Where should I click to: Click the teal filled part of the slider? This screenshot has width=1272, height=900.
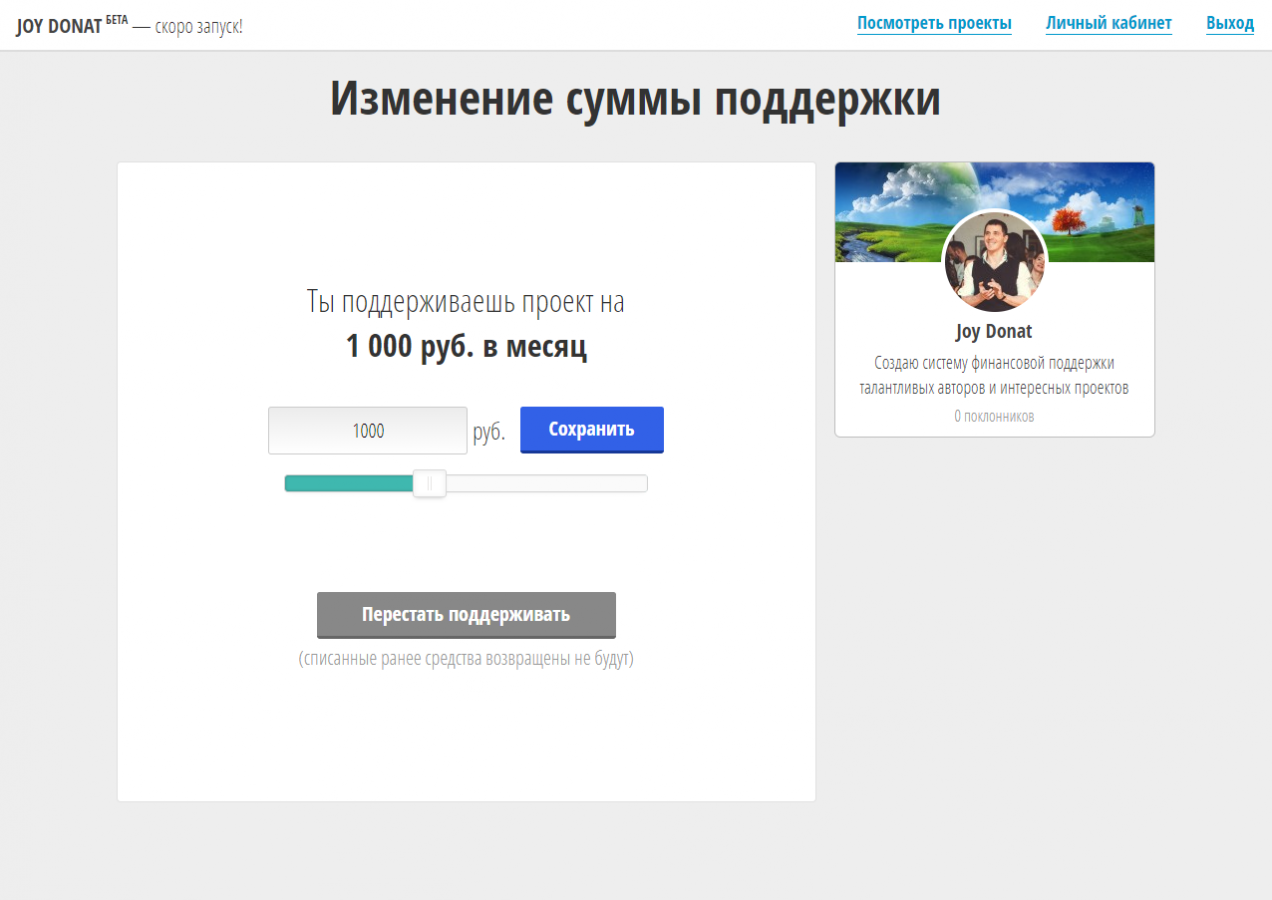click(x=348, y=484)
